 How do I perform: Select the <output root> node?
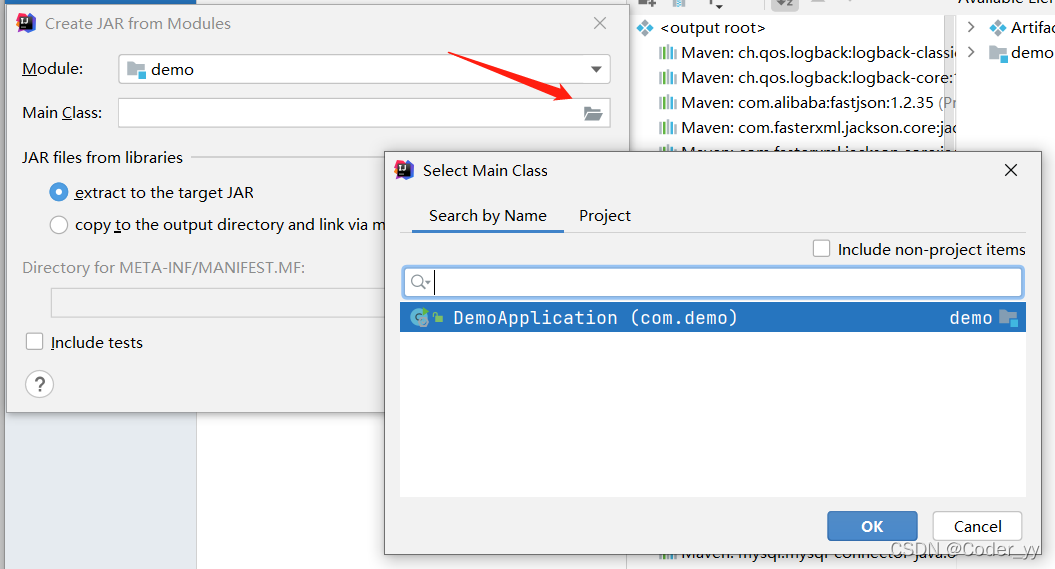[x=713, y=28]
